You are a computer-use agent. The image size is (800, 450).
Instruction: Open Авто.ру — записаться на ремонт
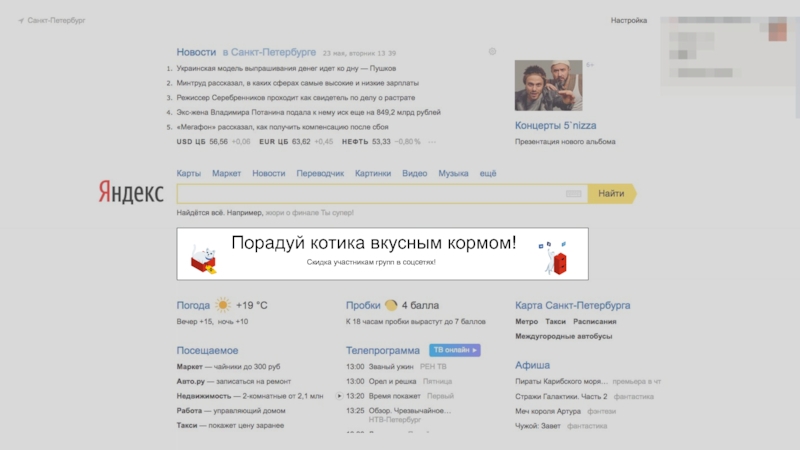[x=234, y=381]
